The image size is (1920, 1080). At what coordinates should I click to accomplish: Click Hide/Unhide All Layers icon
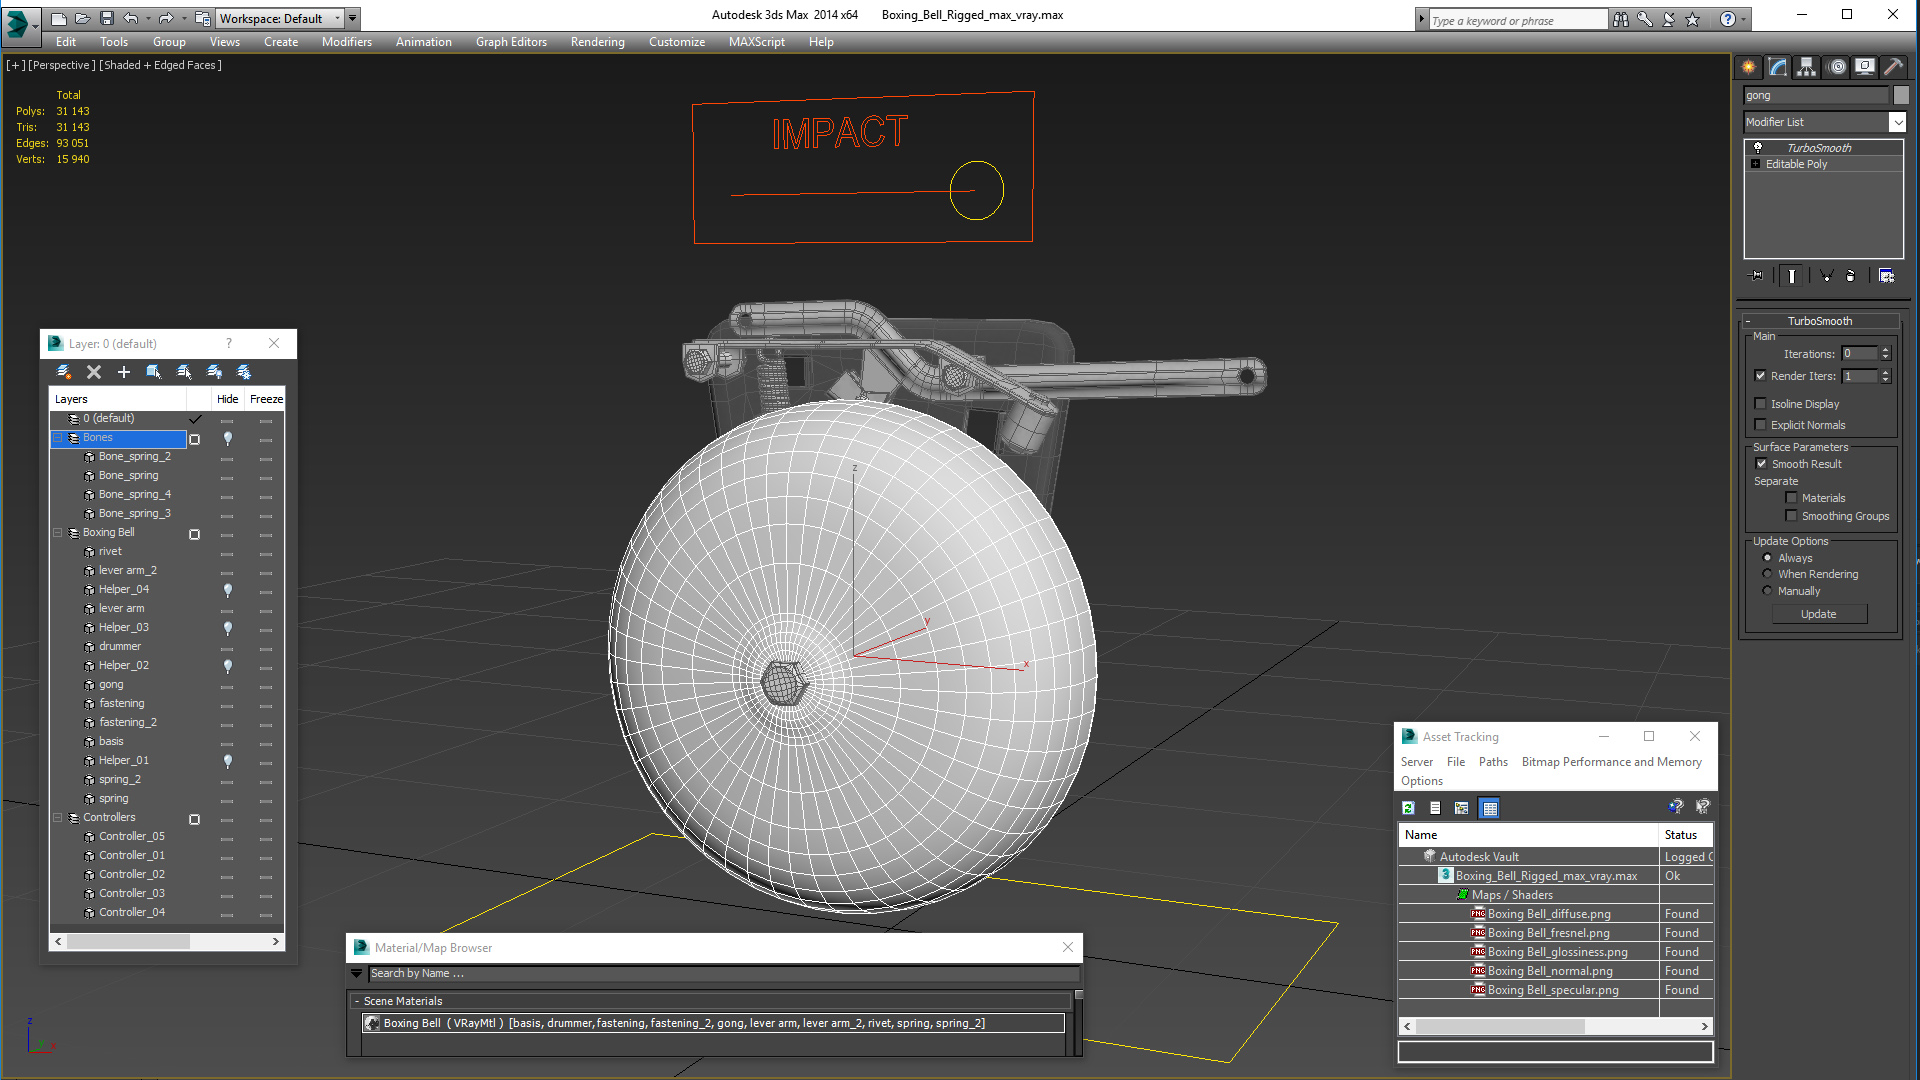(214, 372)
